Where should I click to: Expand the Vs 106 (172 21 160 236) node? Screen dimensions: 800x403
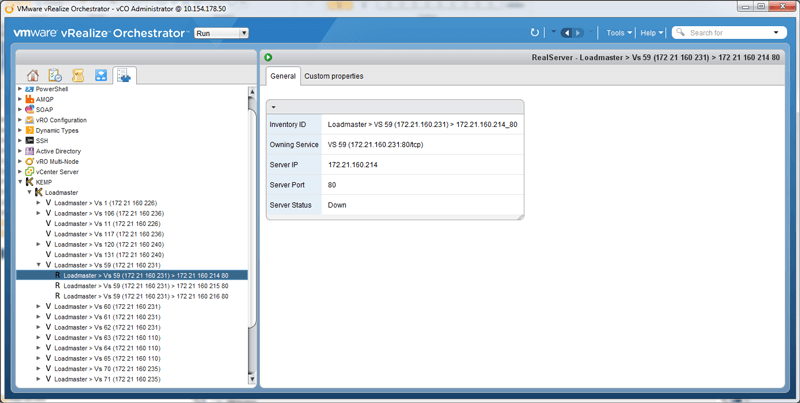coord(39,213)
